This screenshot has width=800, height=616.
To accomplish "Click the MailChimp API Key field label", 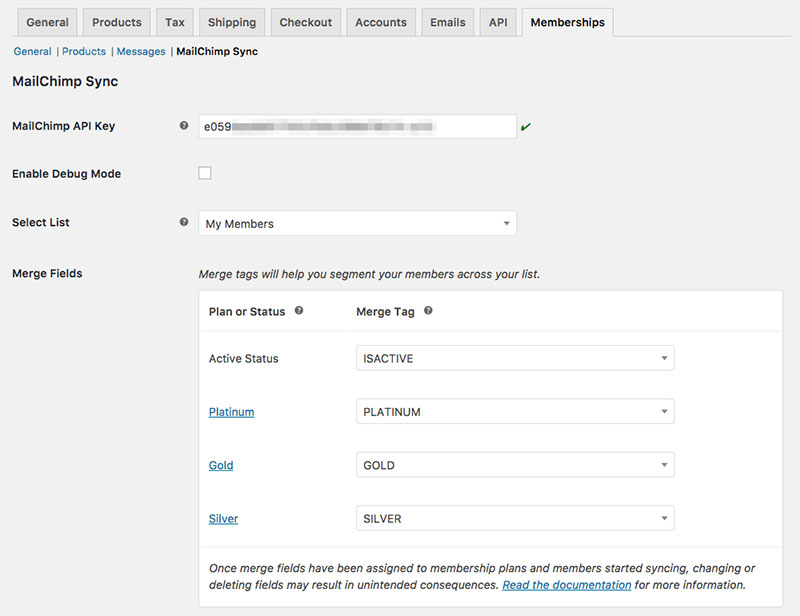I will tap(64, 126).
